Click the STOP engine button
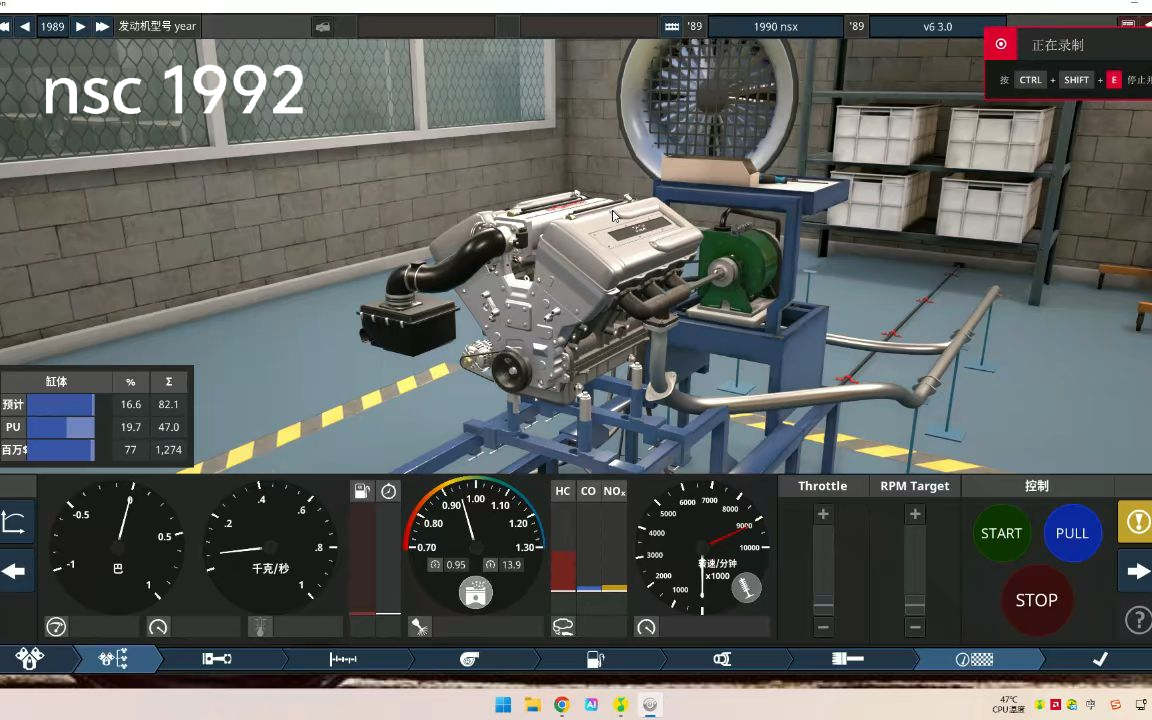 click(1037, 600)
